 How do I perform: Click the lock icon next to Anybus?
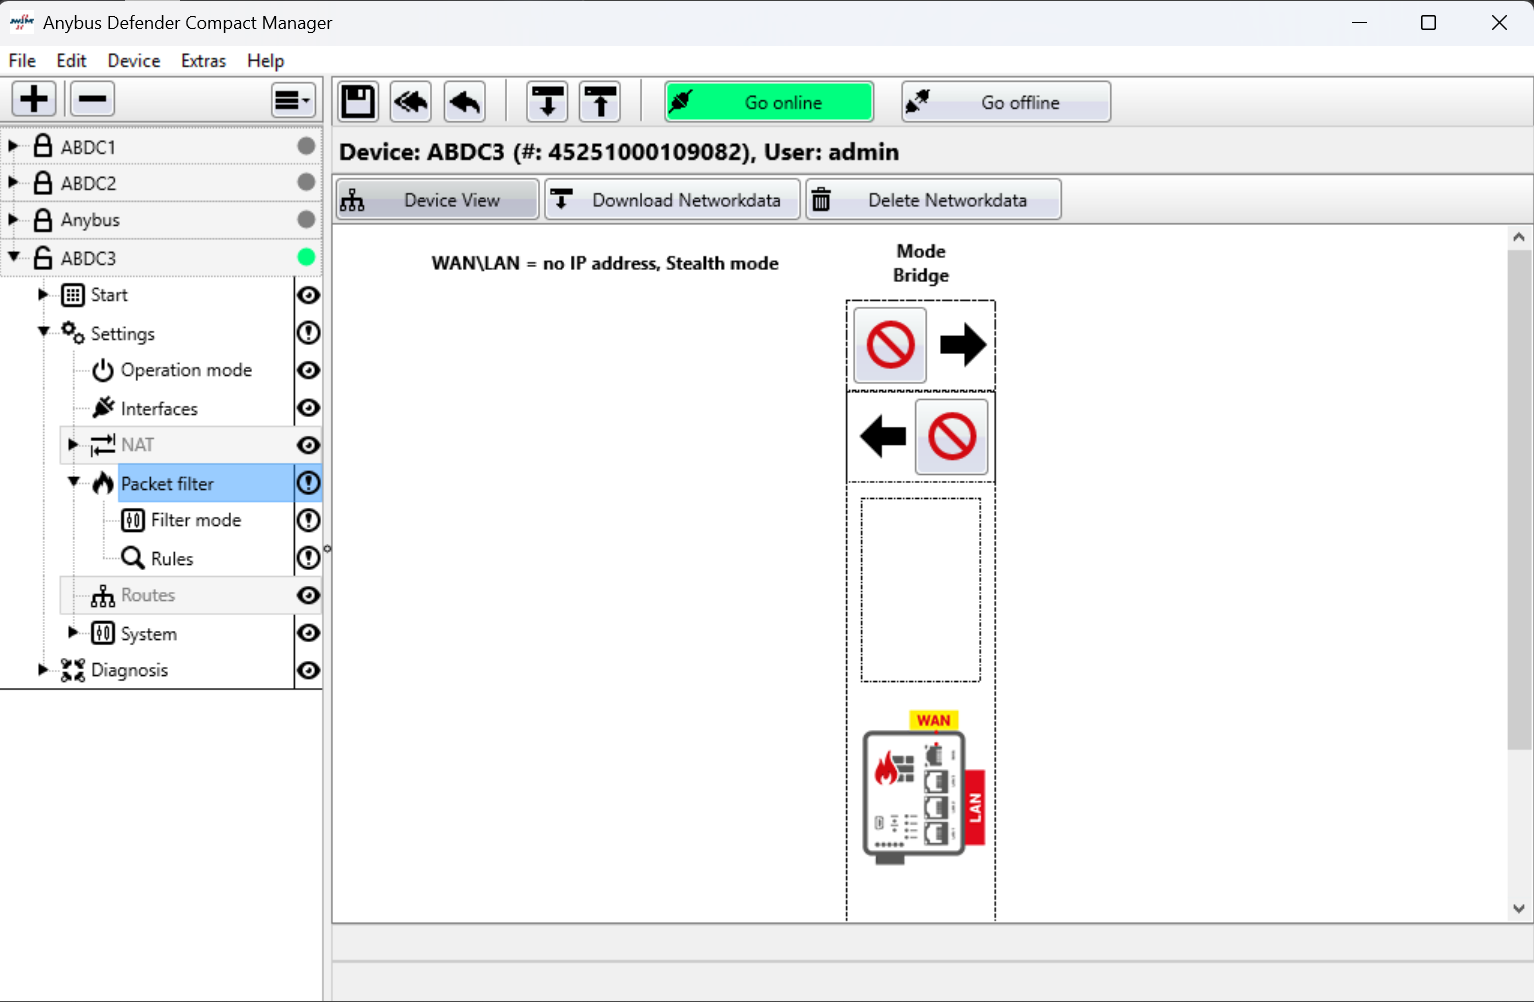coord(43,219)
